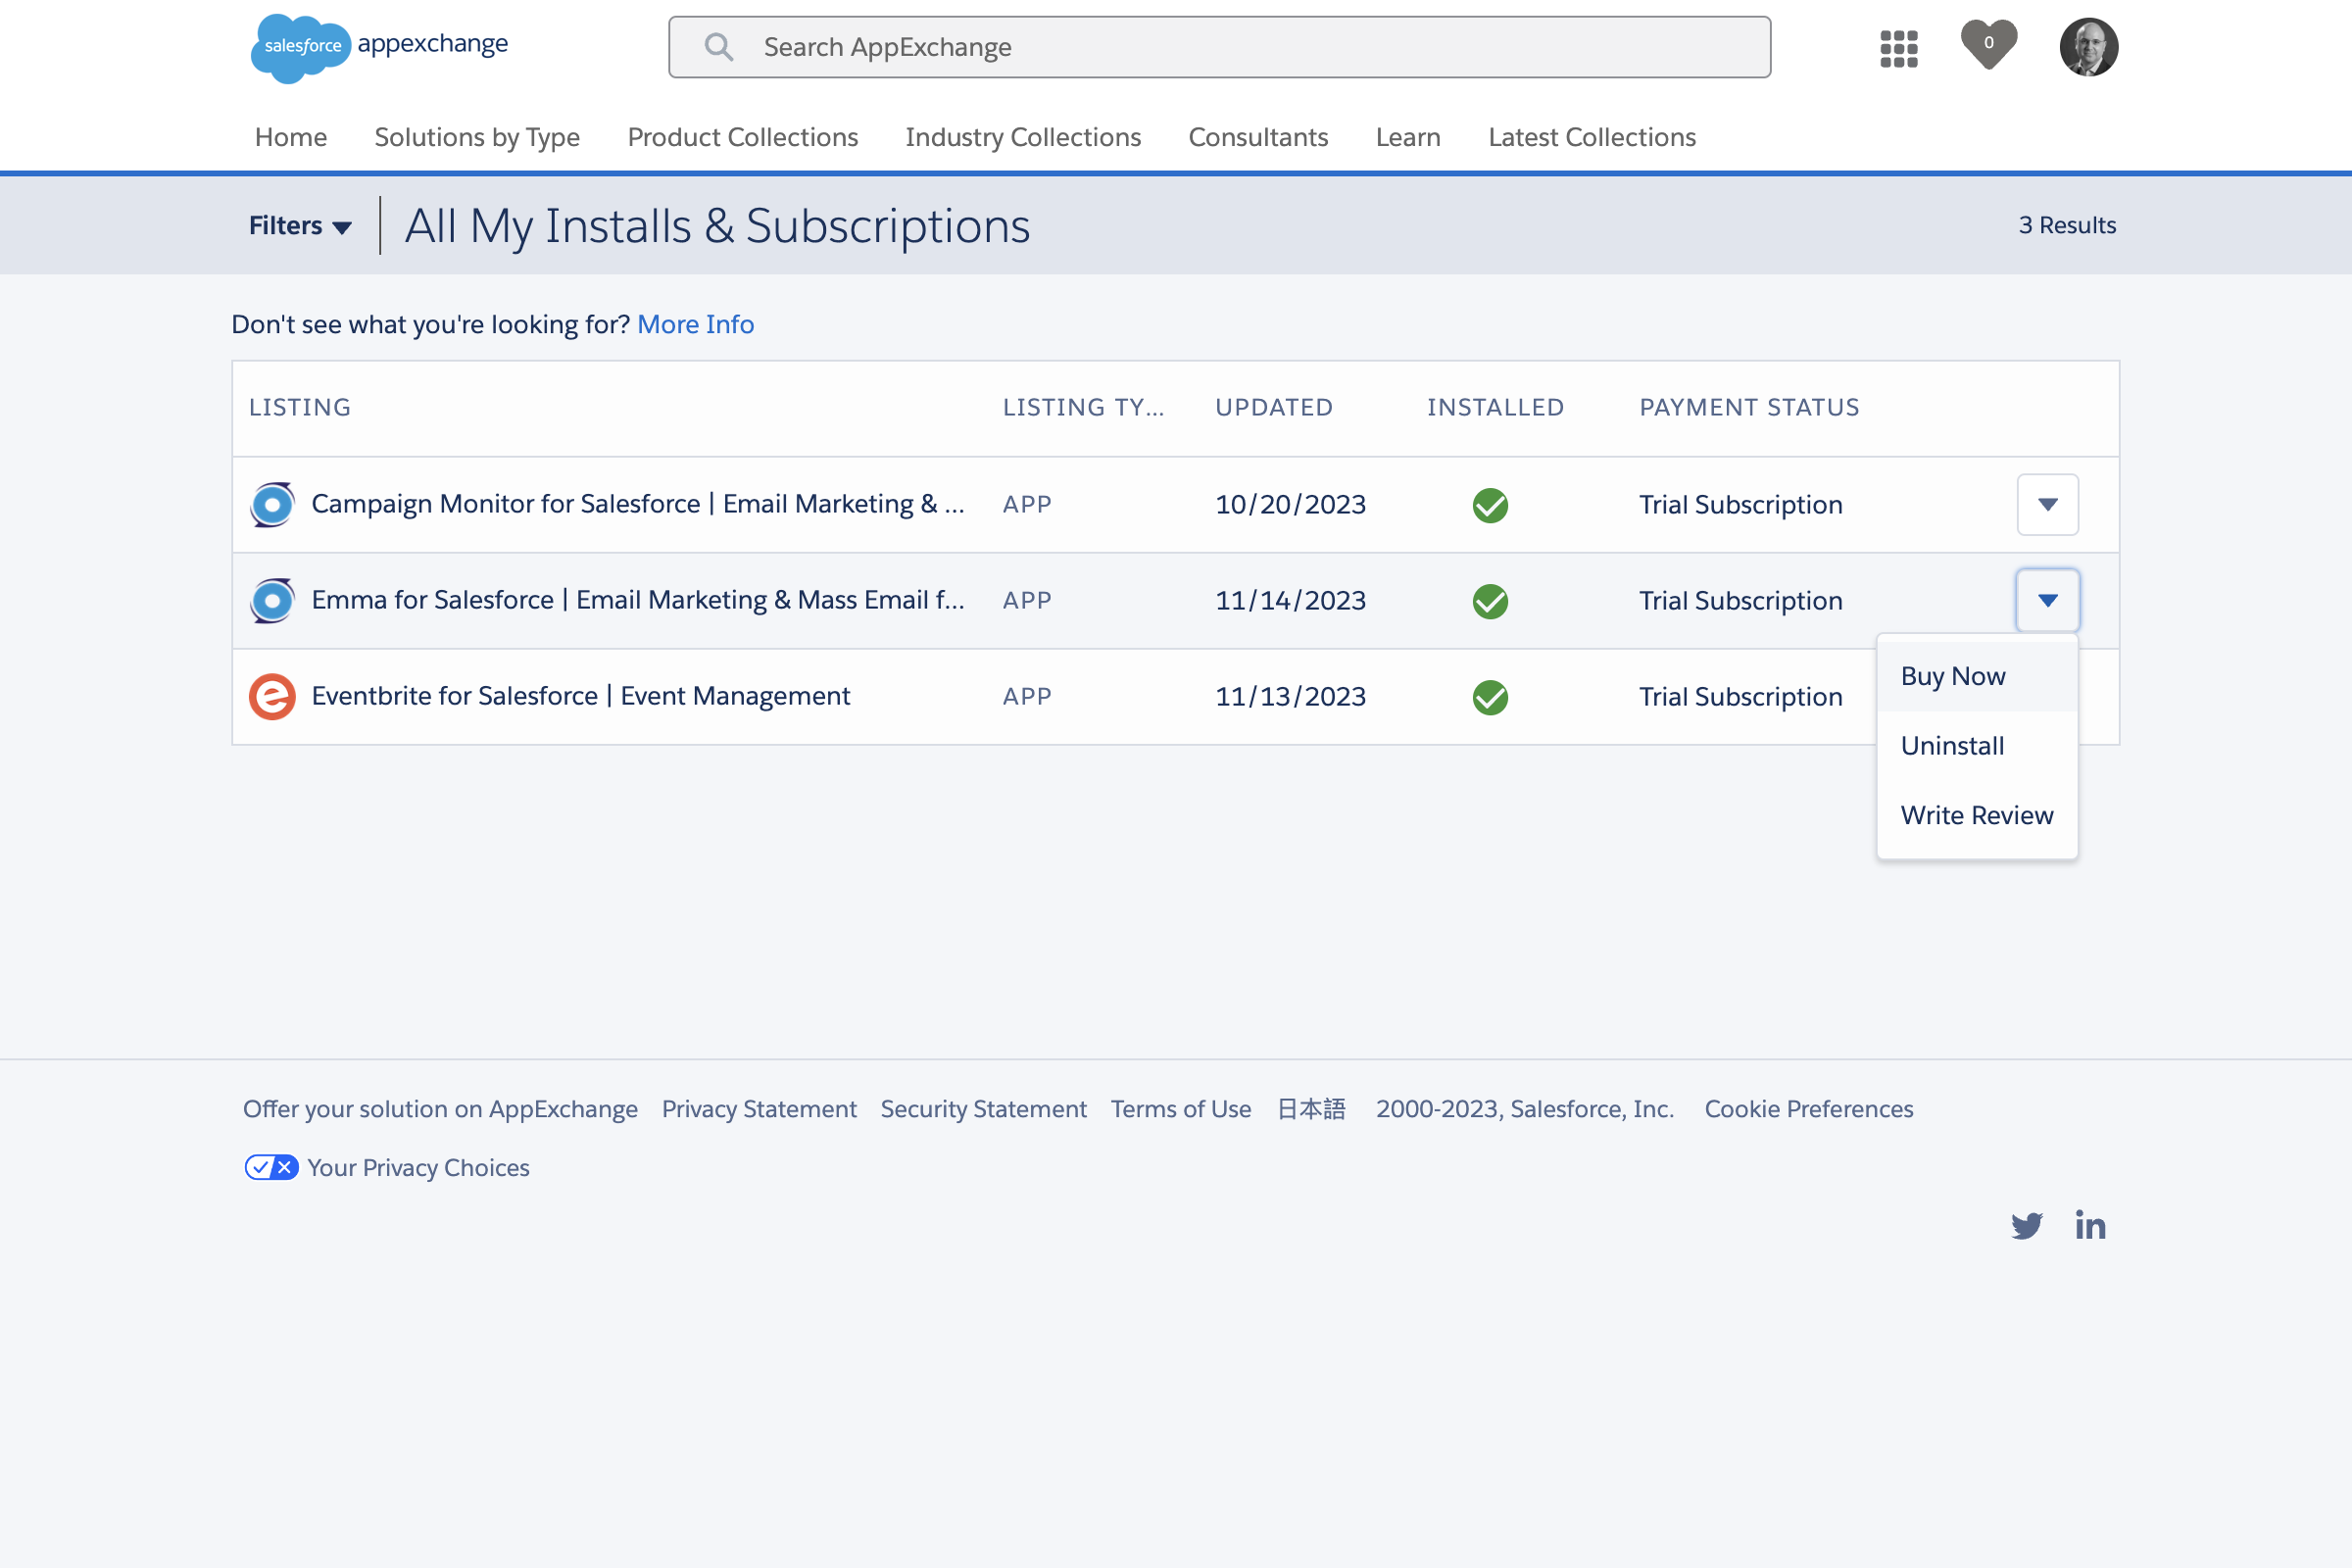
Task: Open the LinkedIn link in footer
Action: [x=2090, y=1225]
